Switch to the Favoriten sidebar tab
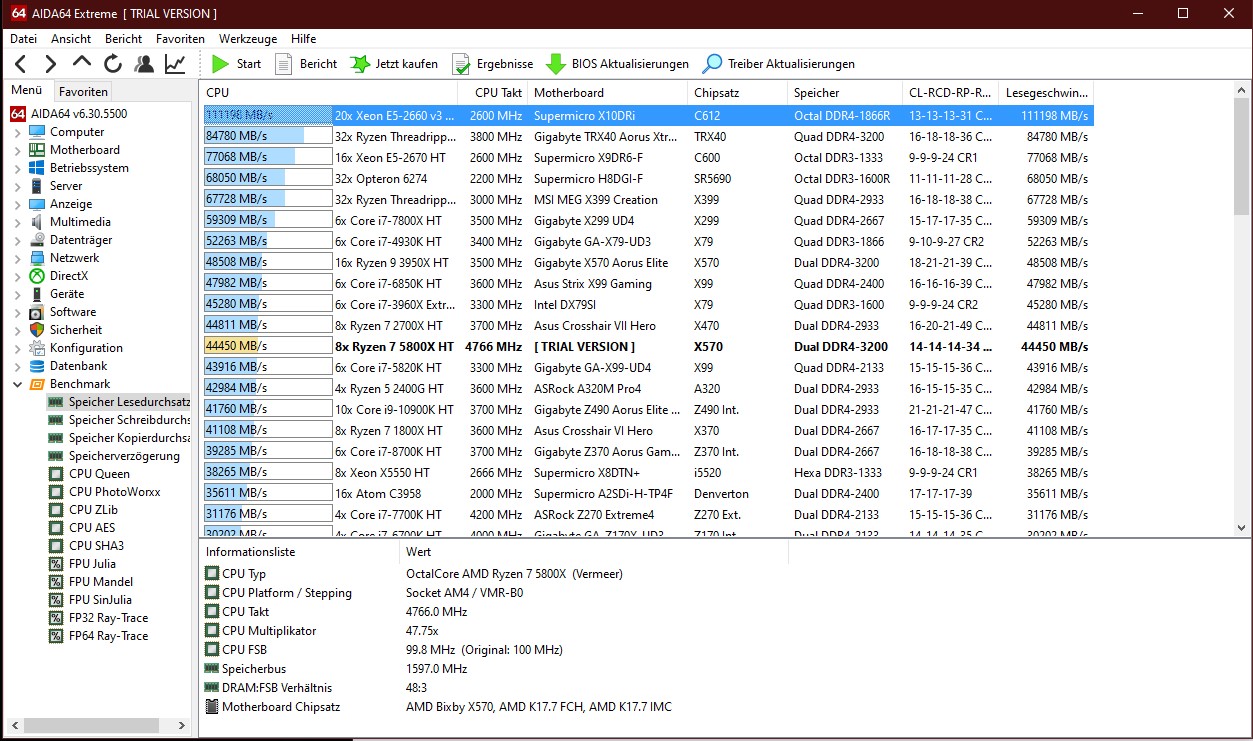This screenshot has width=1253, height=741. coord(83,91)
